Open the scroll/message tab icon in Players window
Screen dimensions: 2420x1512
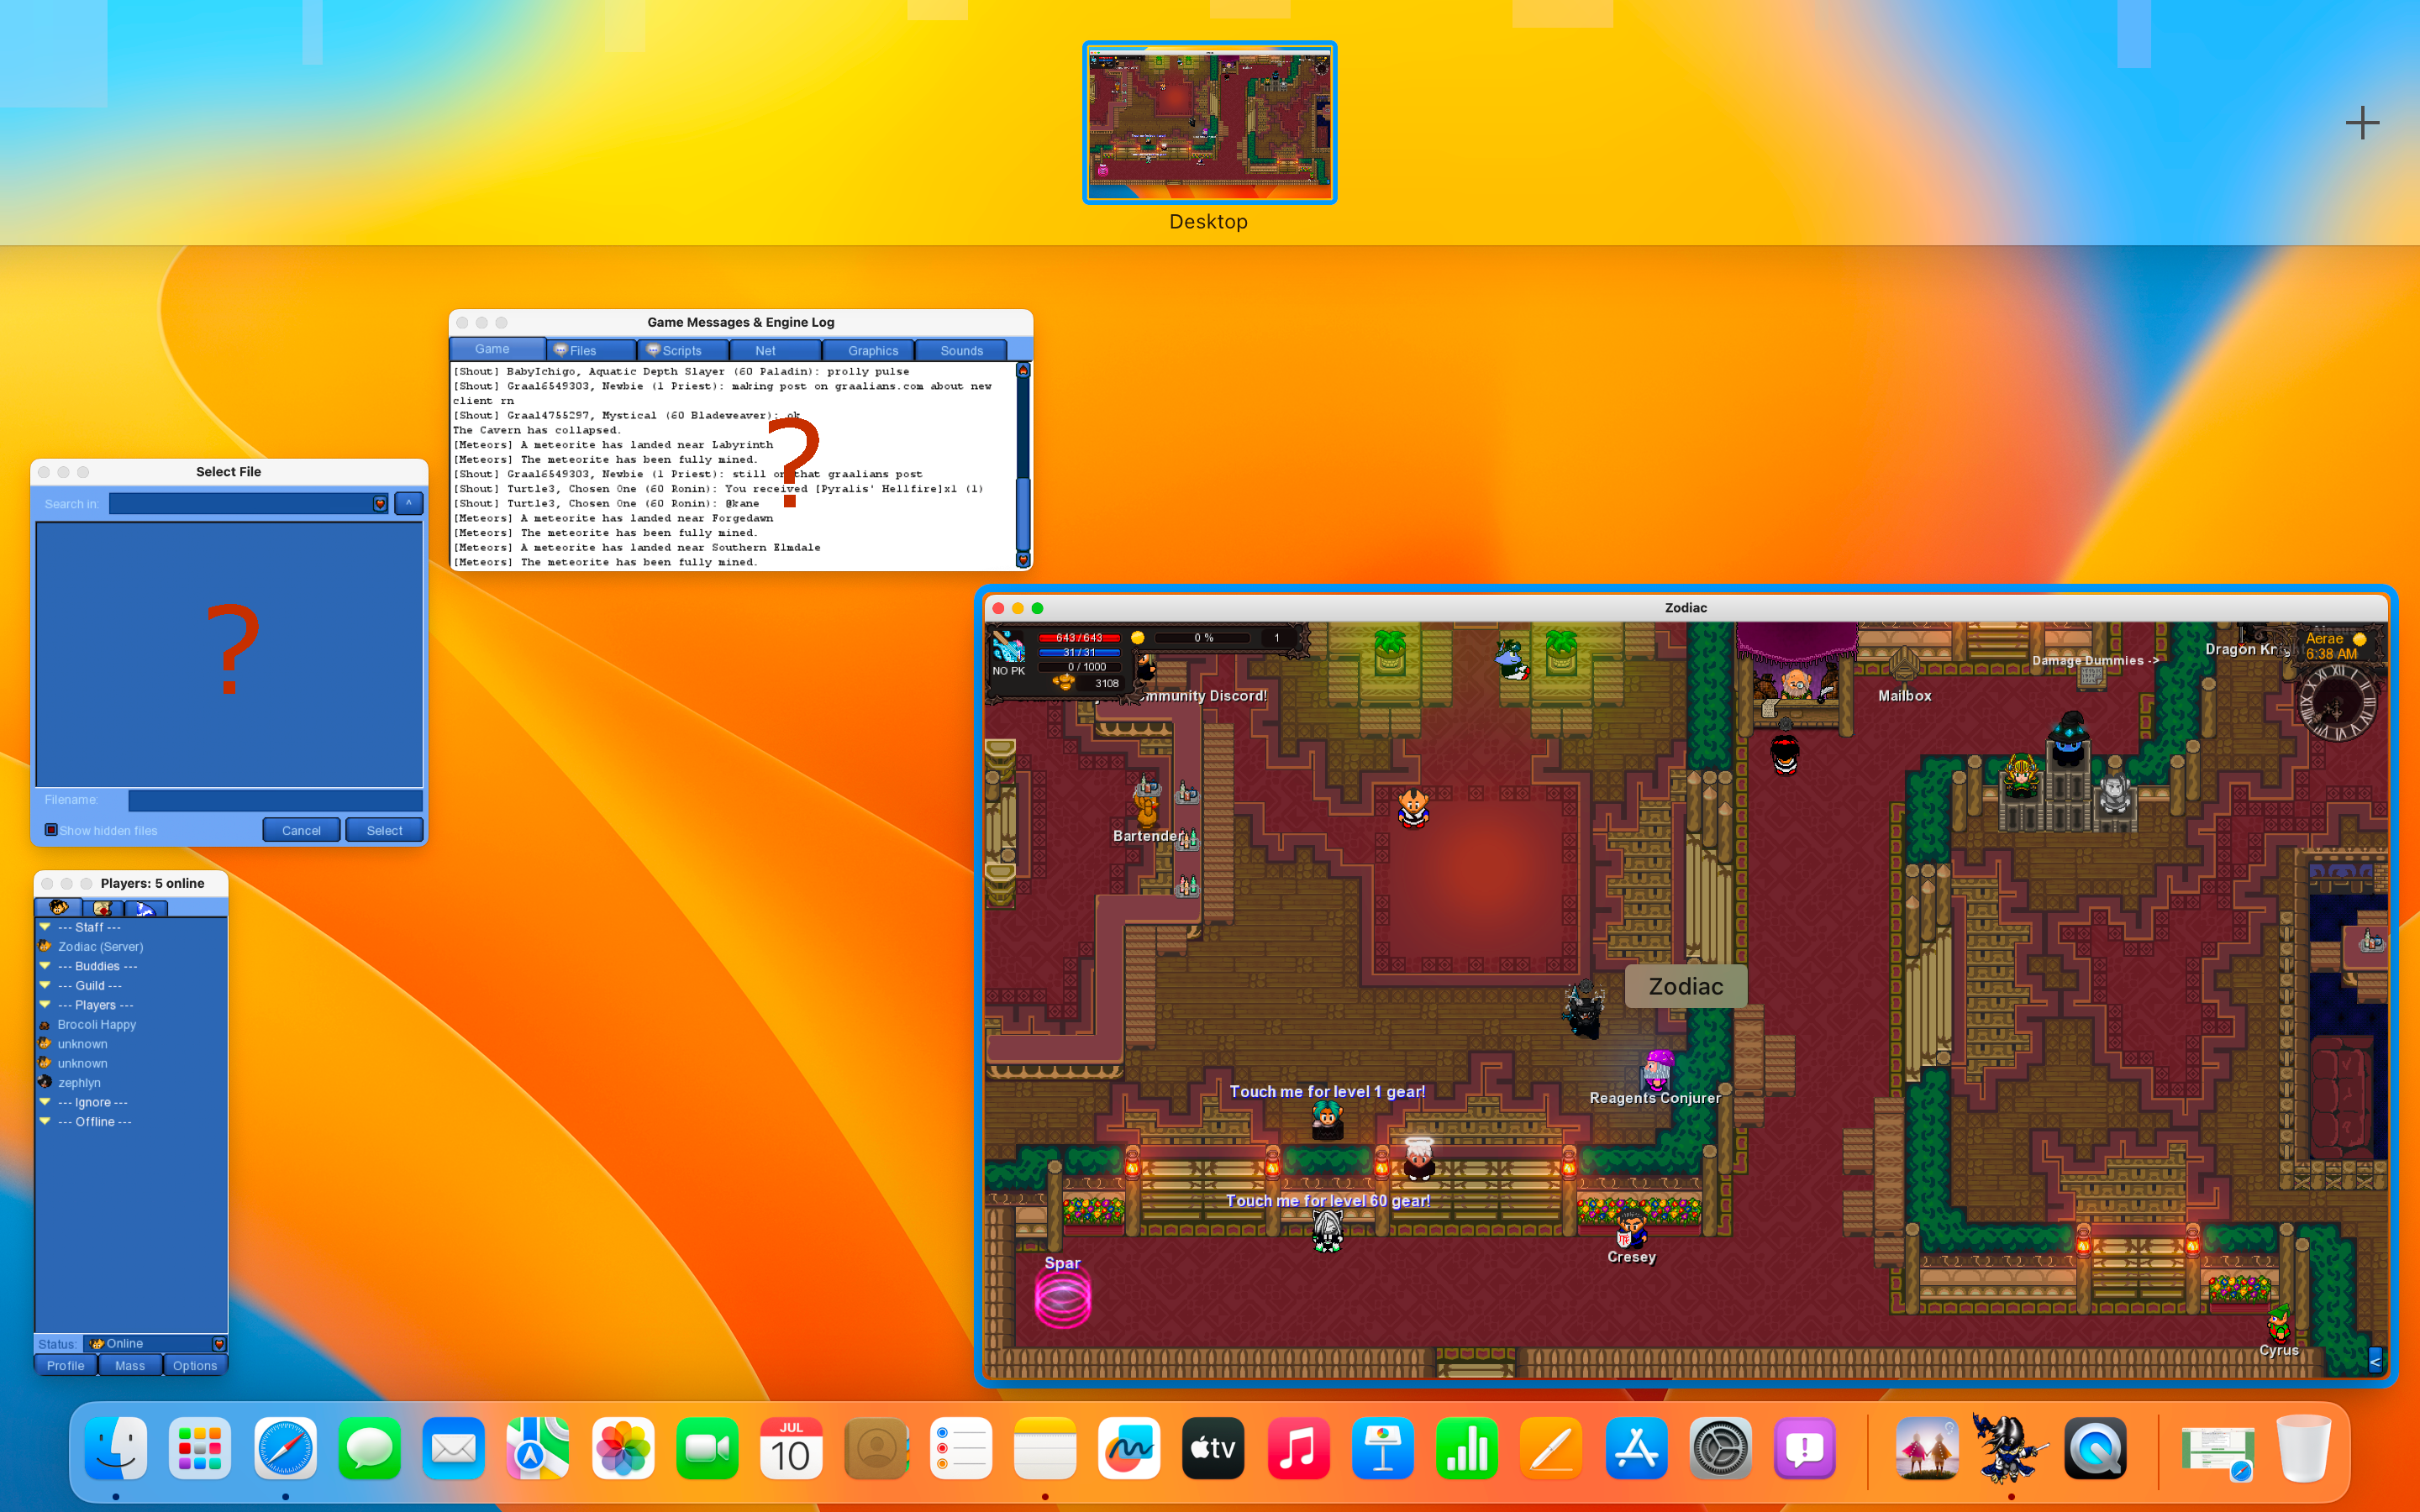[x=102, y=907]
